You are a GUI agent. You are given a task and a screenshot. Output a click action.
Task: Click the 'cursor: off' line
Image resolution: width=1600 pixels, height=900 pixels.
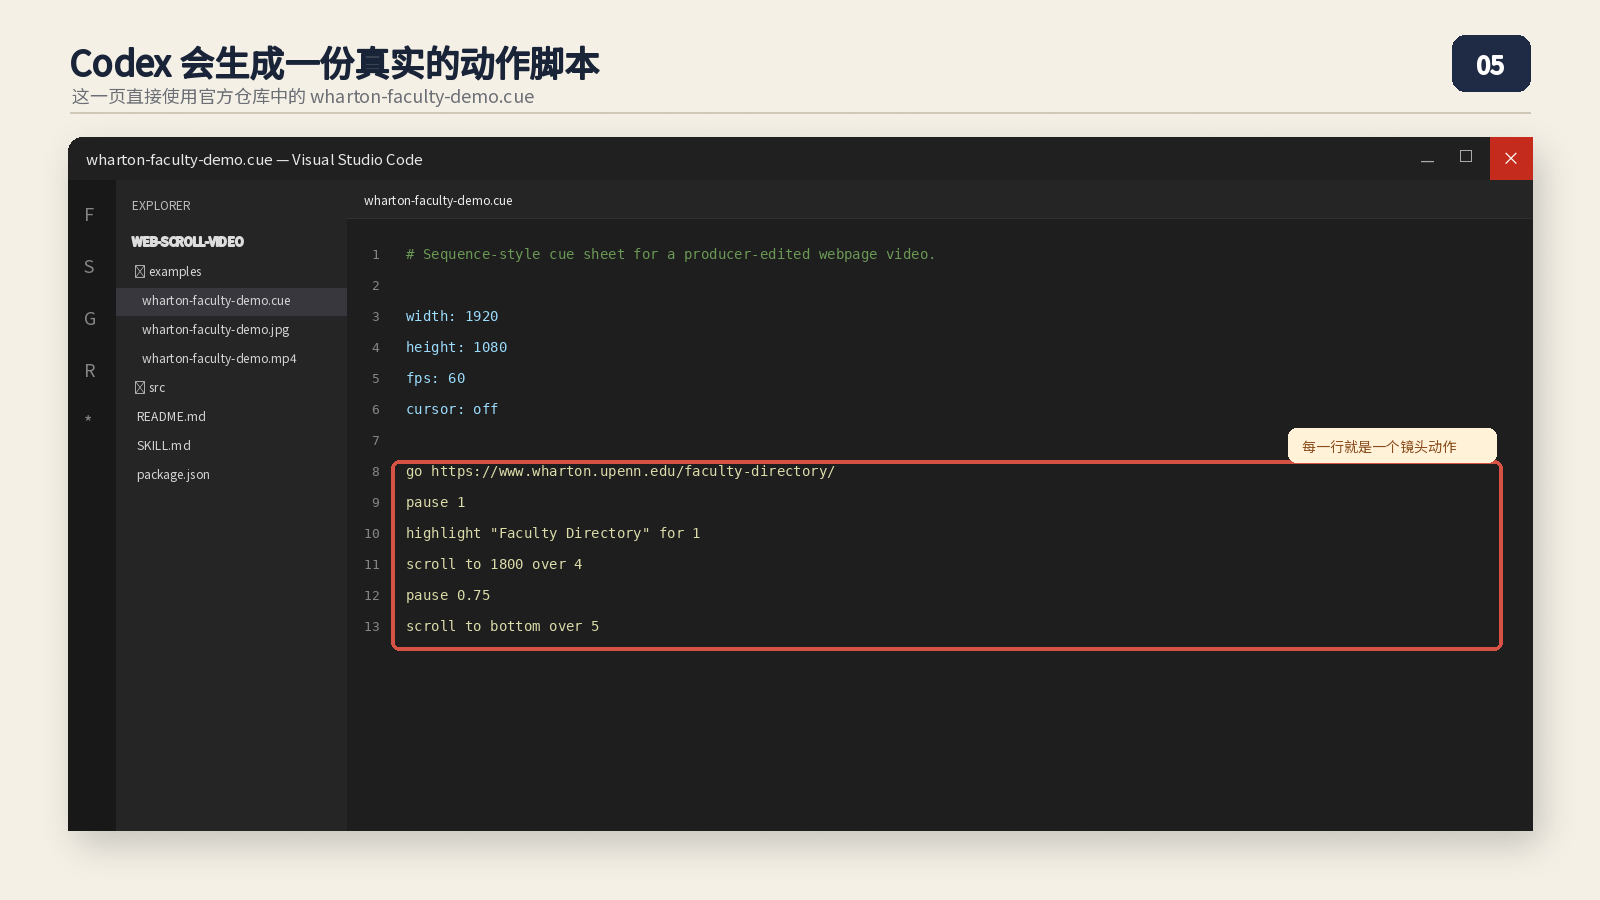coord(452,410)
